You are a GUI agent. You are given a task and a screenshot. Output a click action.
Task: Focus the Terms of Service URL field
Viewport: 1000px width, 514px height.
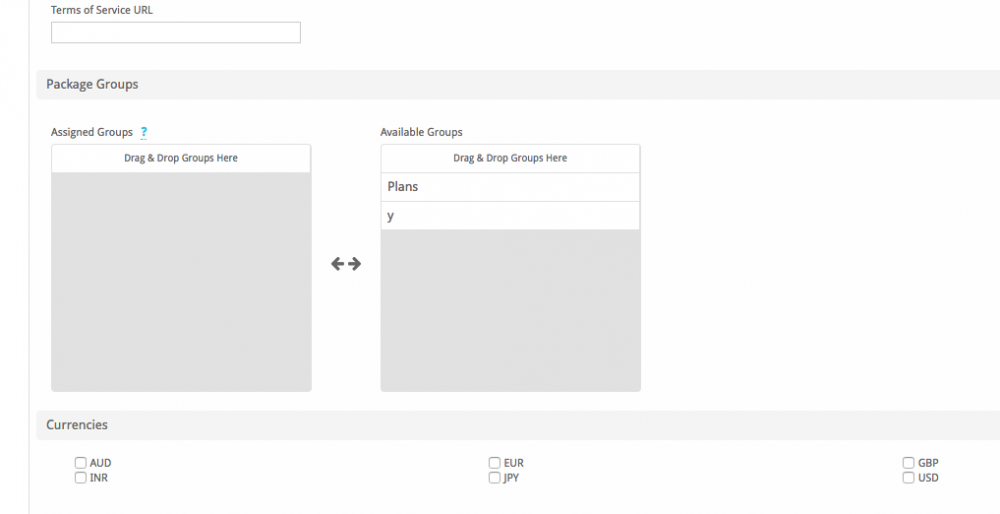point(175,33)
